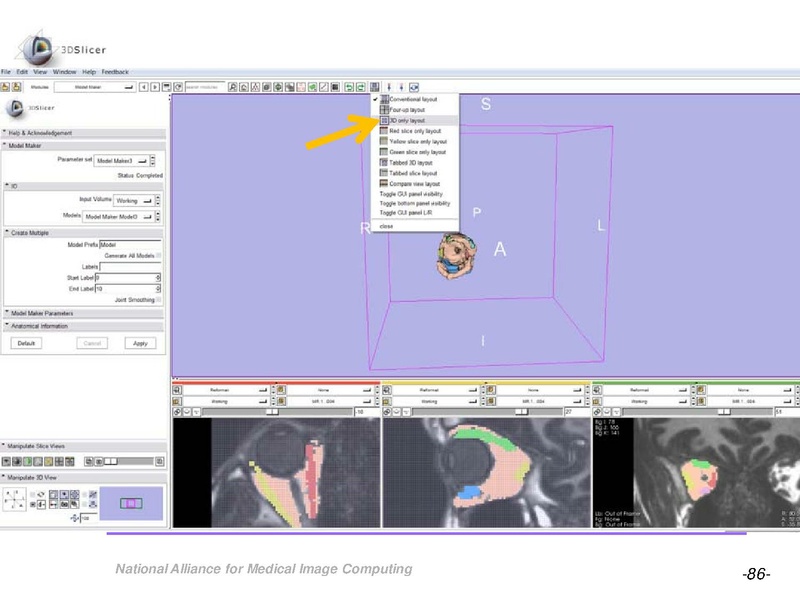The width and height of the screenshot is (800, 600).
Task: Open the Input Volume dropdown showing Working
Action: (x=134, y=201)
